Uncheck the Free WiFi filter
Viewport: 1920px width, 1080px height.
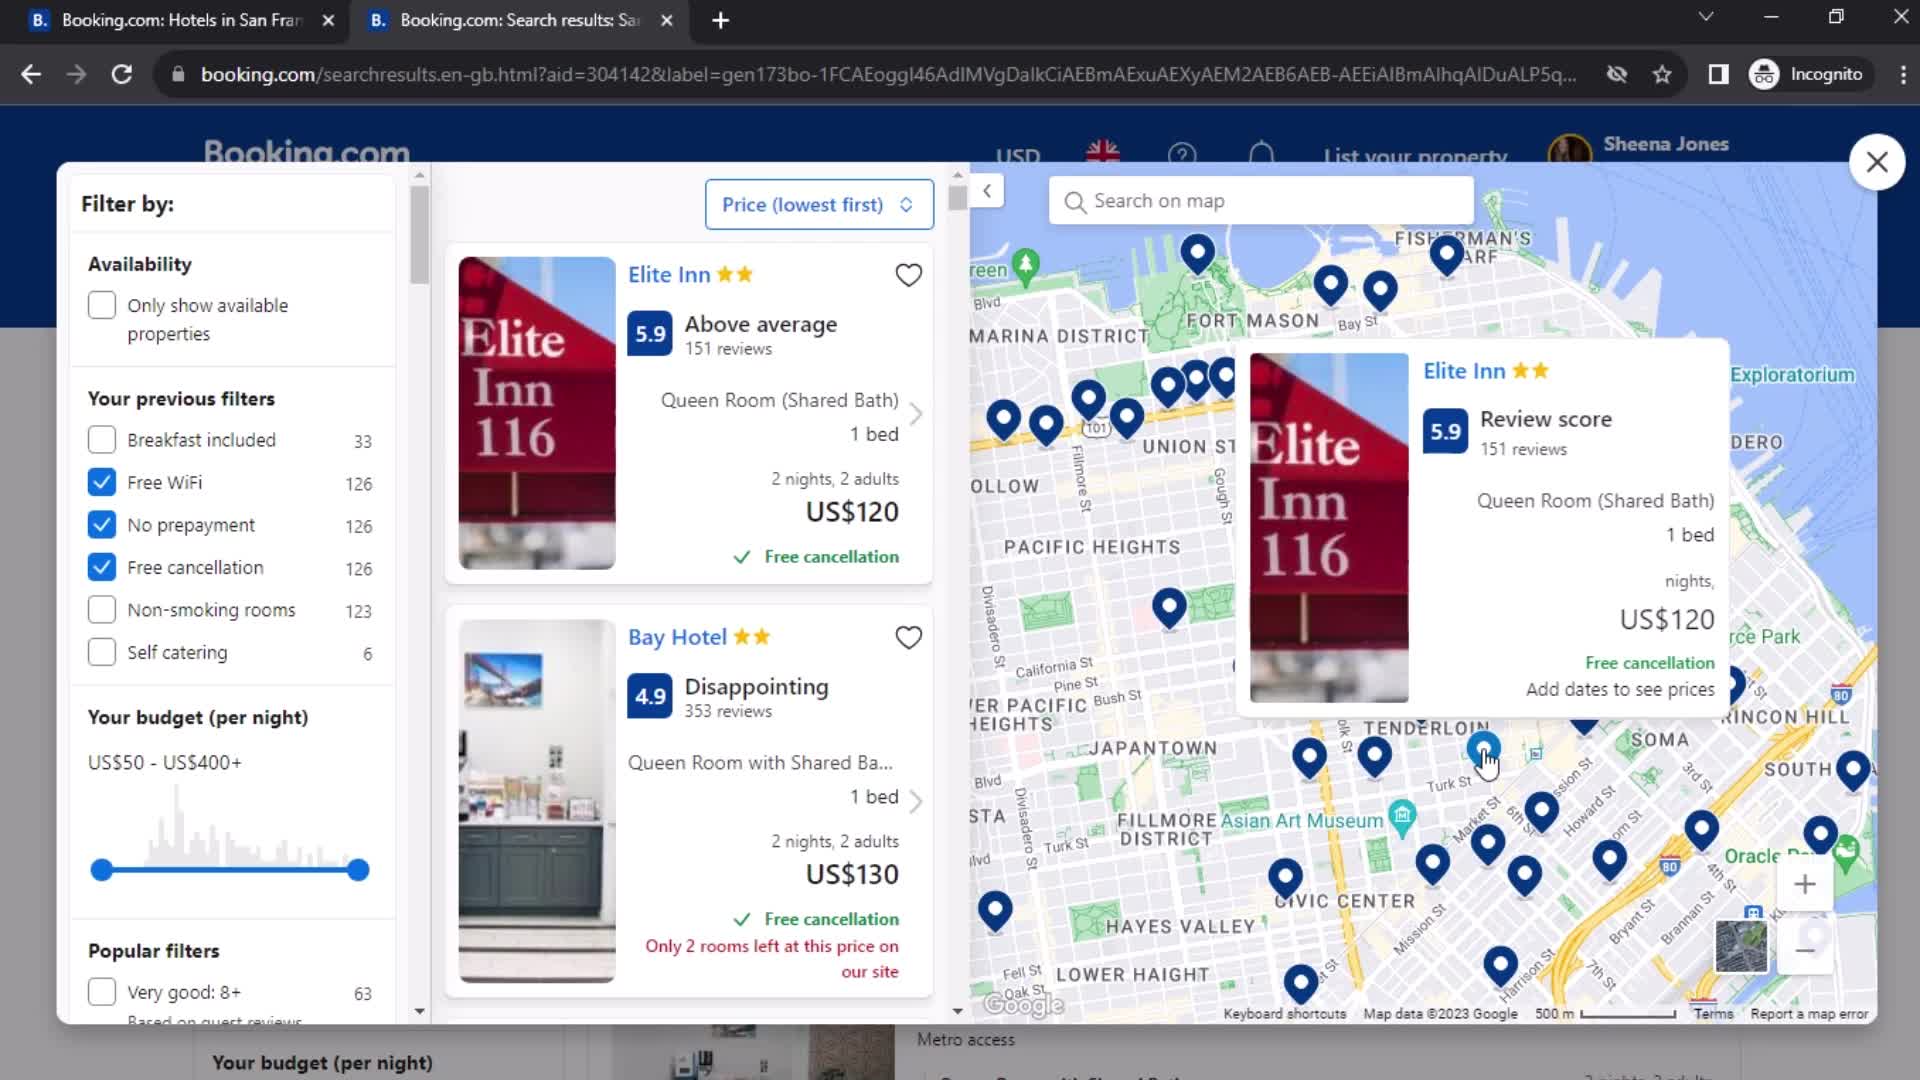pyautogui.click(x=102, y=482)
